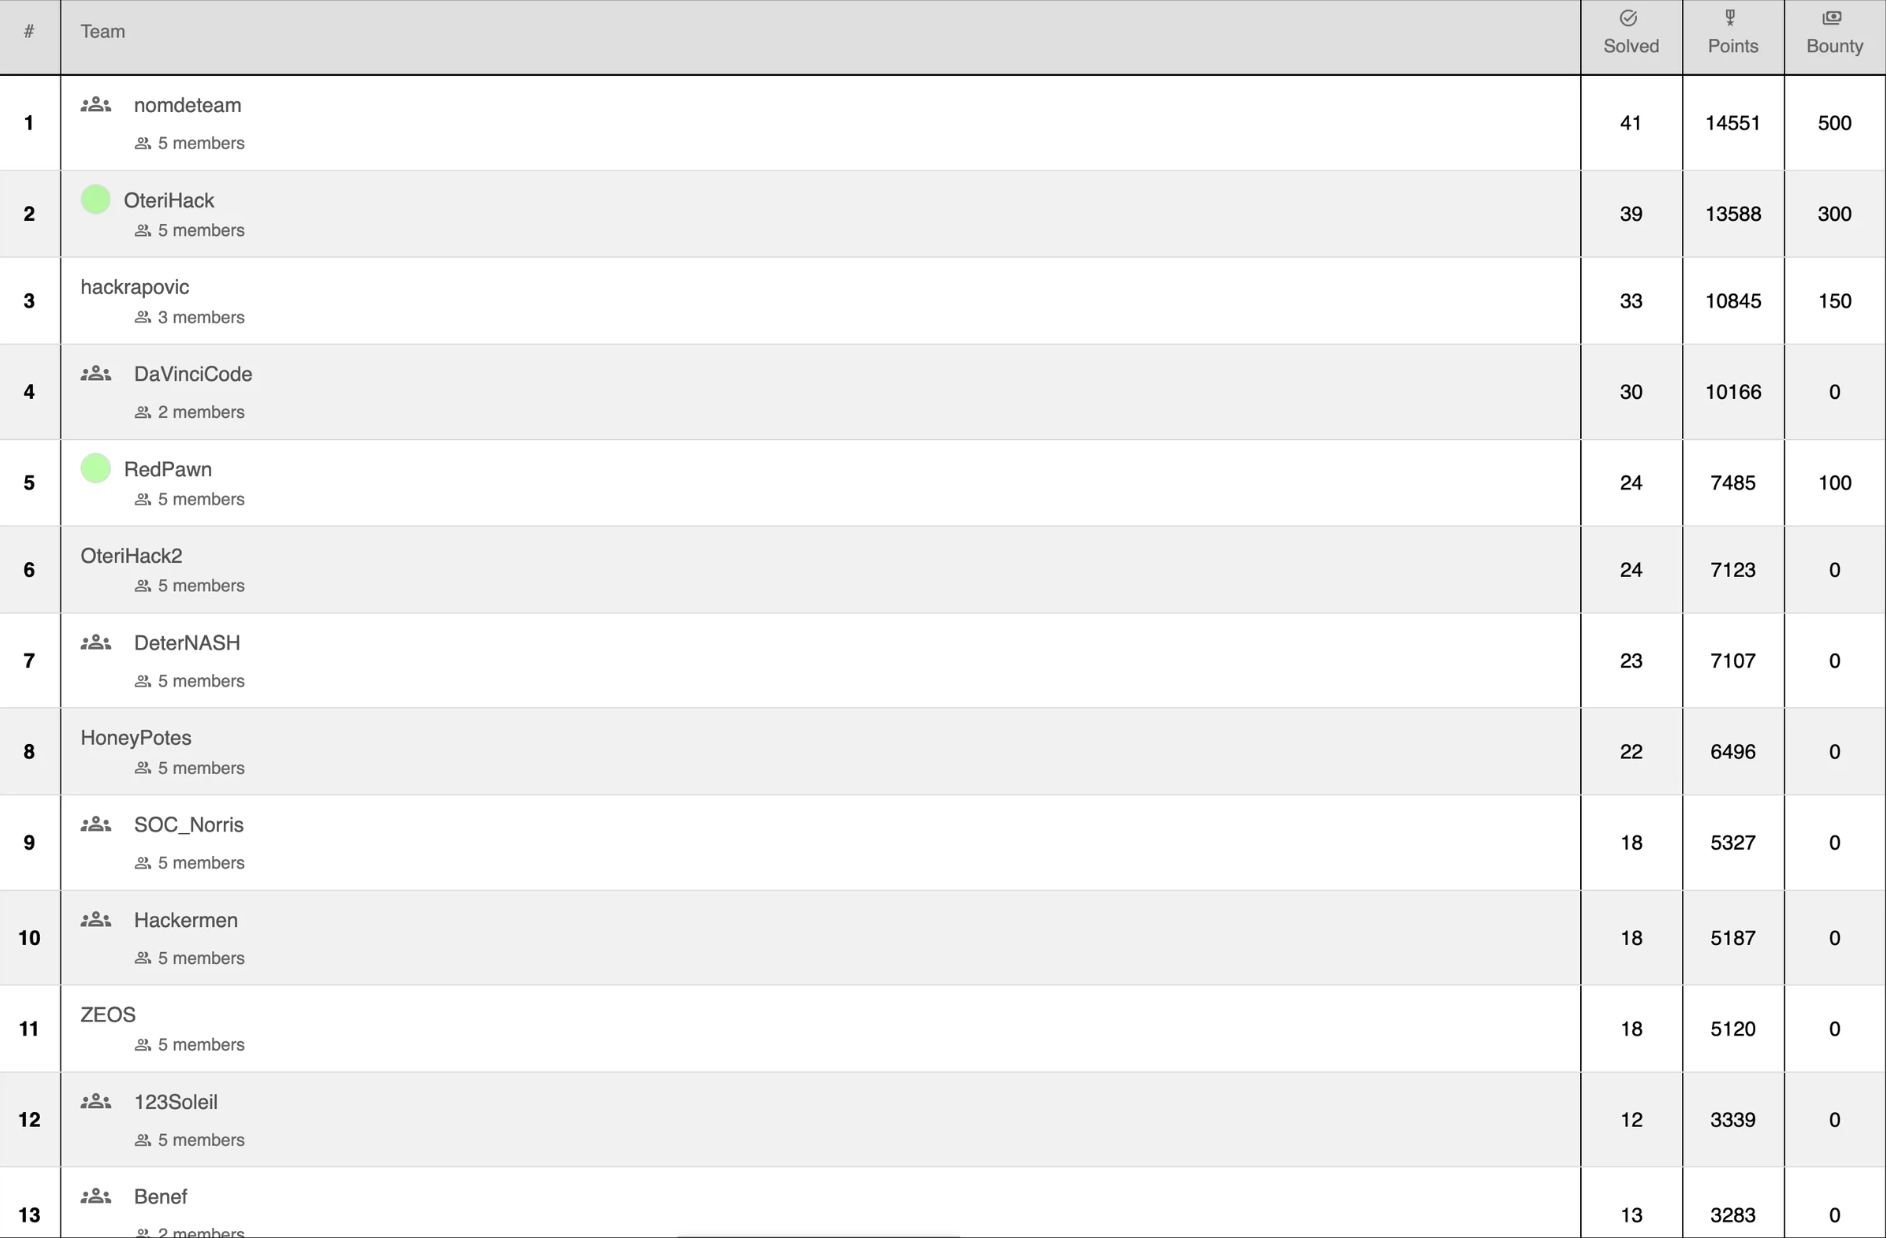This screenshot has width=1886, height=1238.
Task: Click DaVinciCode's 2 members label
Action: click(x=200, y=413)
